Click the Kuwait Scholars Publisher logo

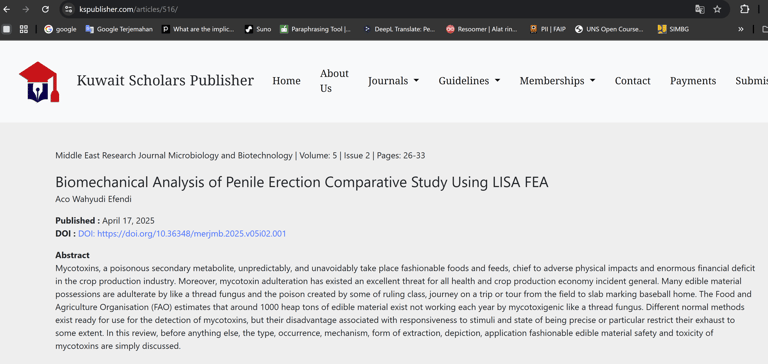coord(39,82)
